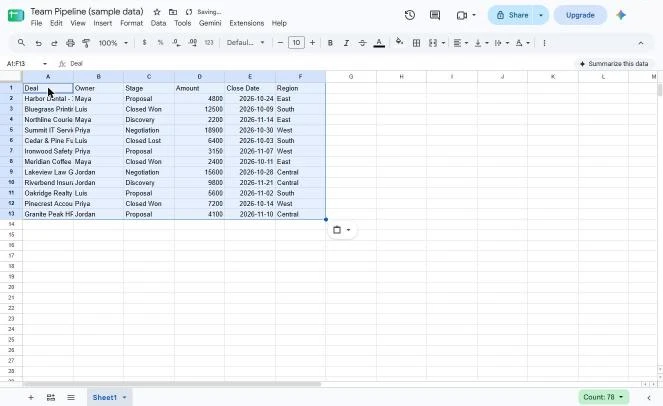Open the View menu
663x406 pixels.
click(78, 23)
